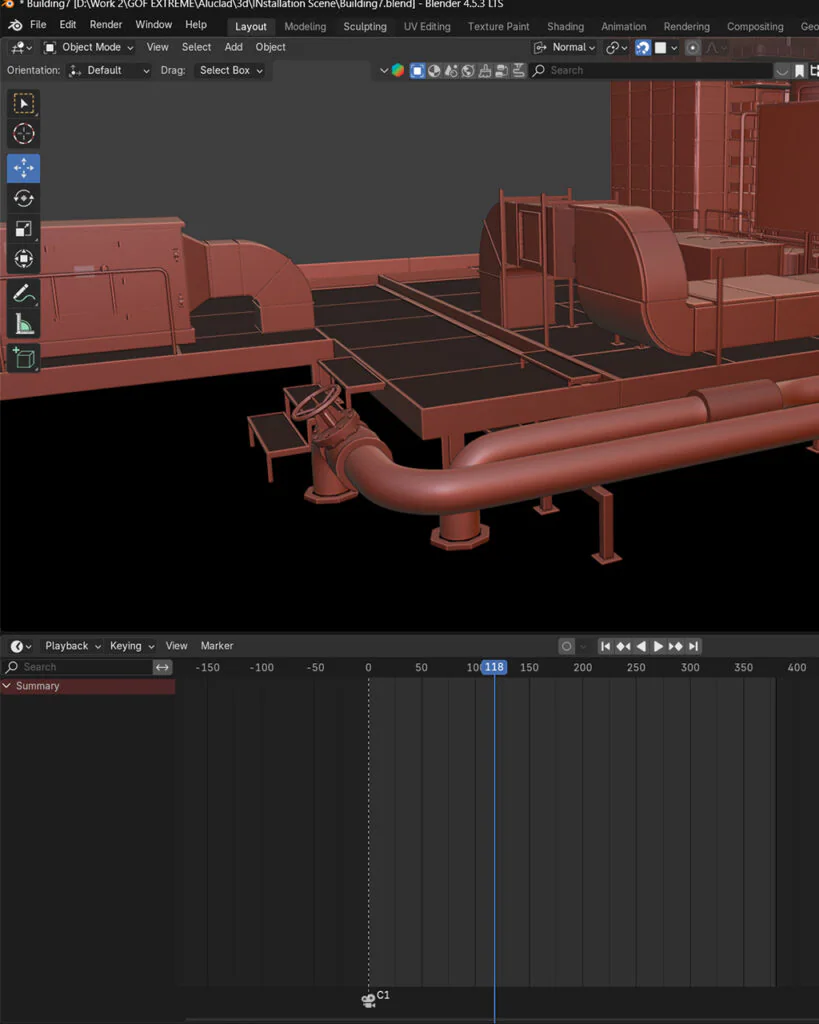Click the outliner bookmark icon

click(799, 71)
